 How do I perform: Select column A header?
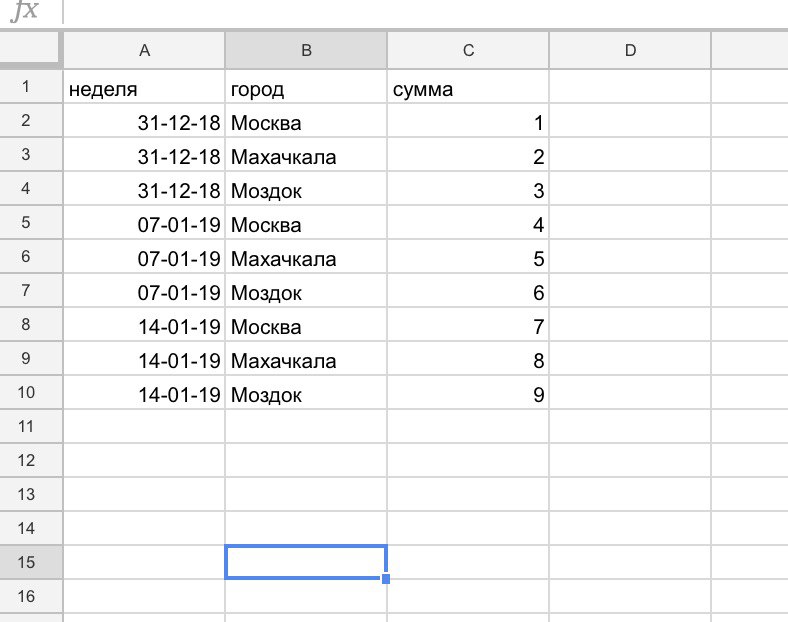(144, 50)
